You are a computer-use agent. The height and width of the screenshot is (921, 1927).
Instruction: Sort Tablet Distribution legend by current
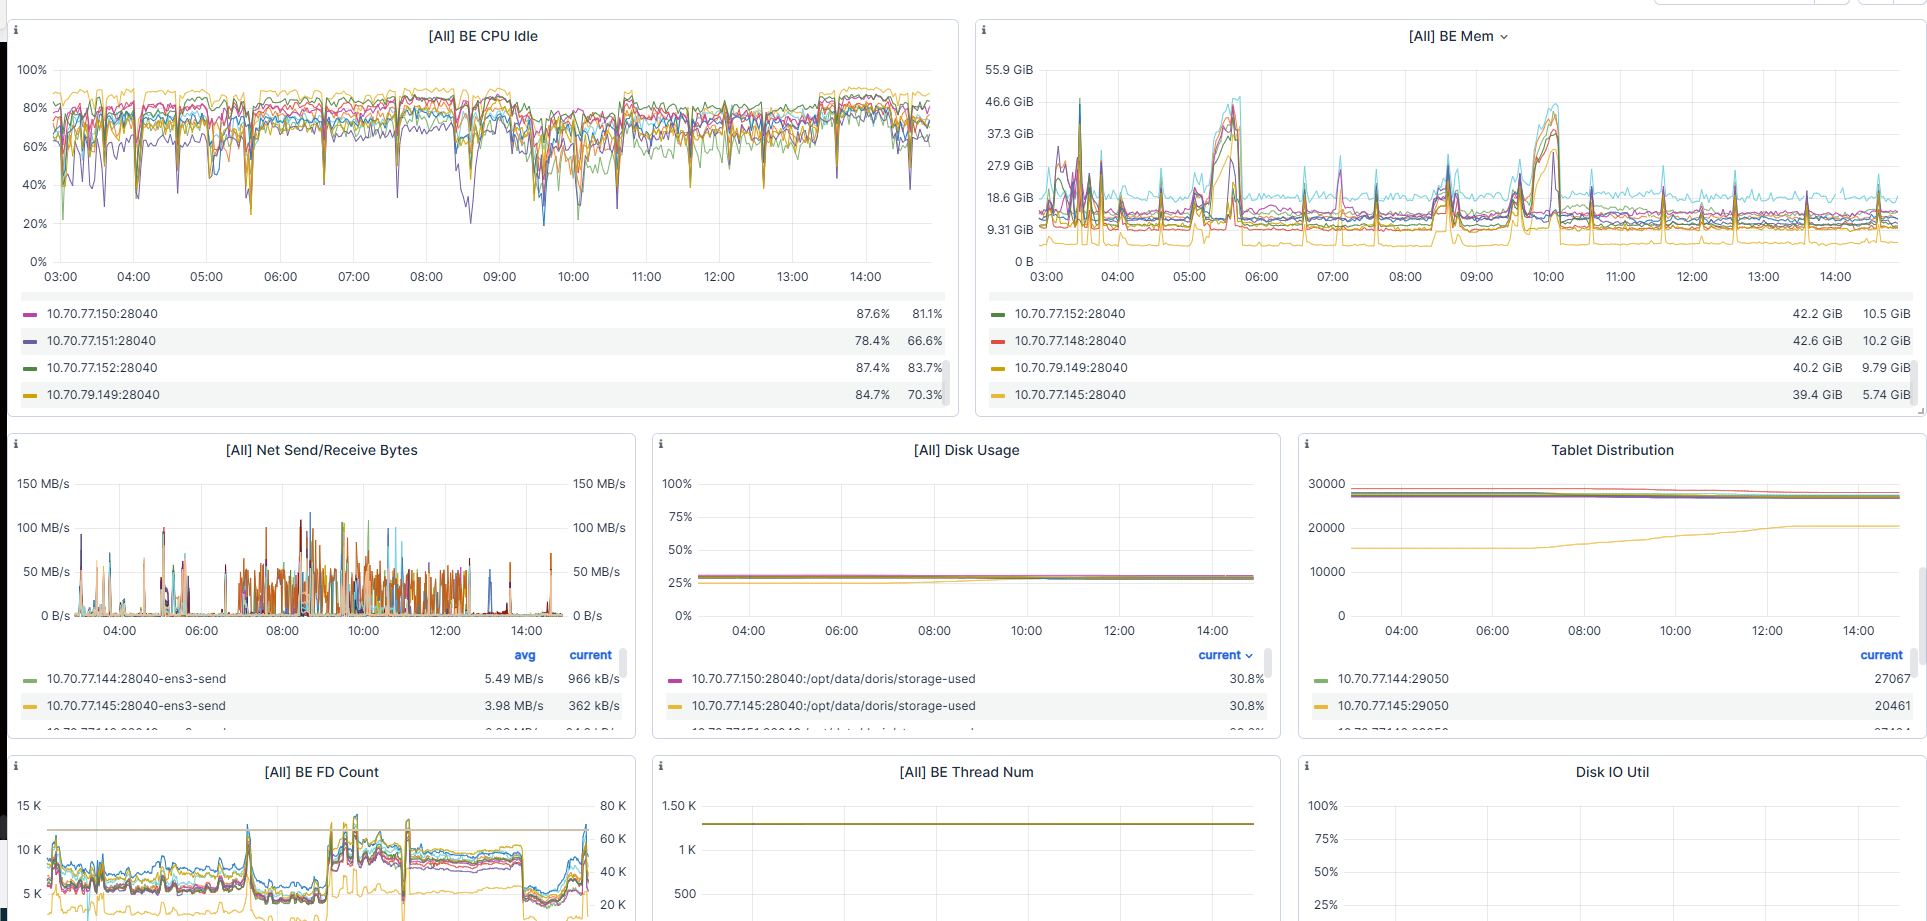pos(1881,655)
